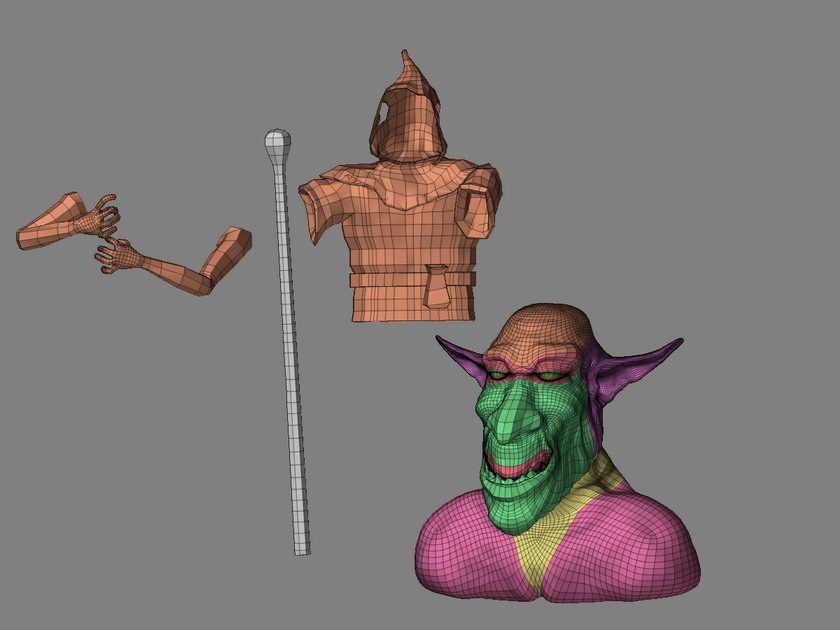
Task: Select the gray staff wireframe mesh
Action: [288, 343]
